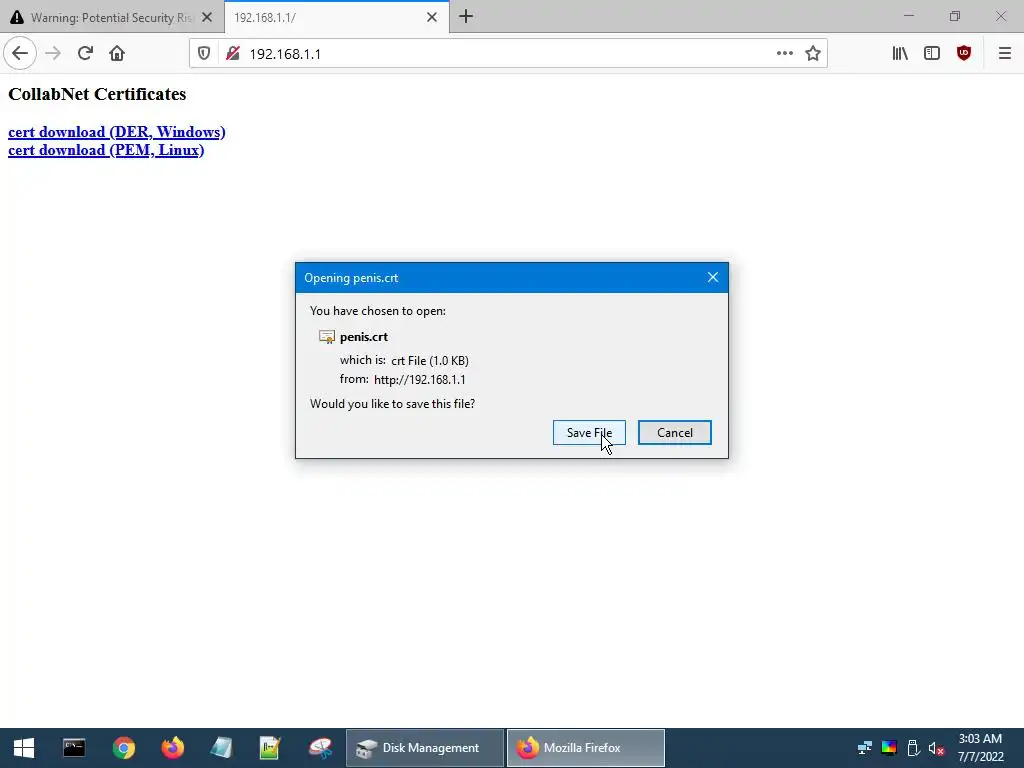Open the network tray icon
Image resolution: width=1024 pixels, height=768 pixels.
865,748
